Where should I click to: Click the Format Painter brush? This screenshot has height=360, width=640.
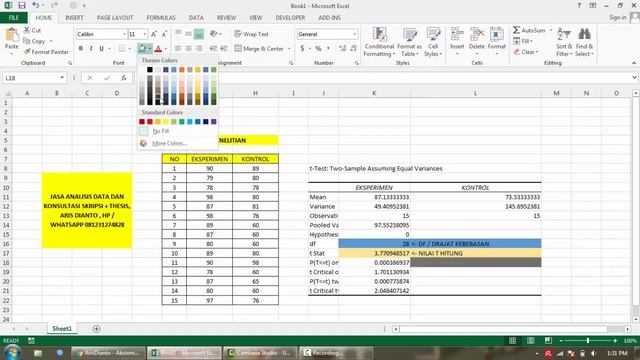(27, 52)
